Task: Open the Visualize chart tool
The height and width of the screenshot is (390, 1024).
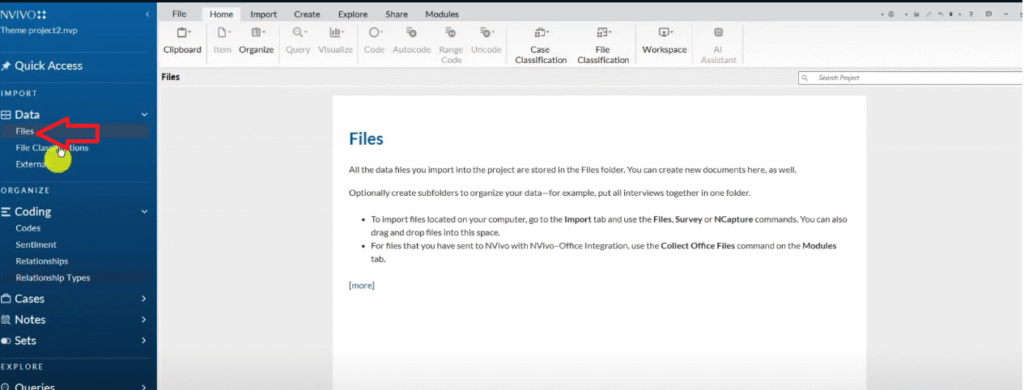Action: (x=336, y=42)
